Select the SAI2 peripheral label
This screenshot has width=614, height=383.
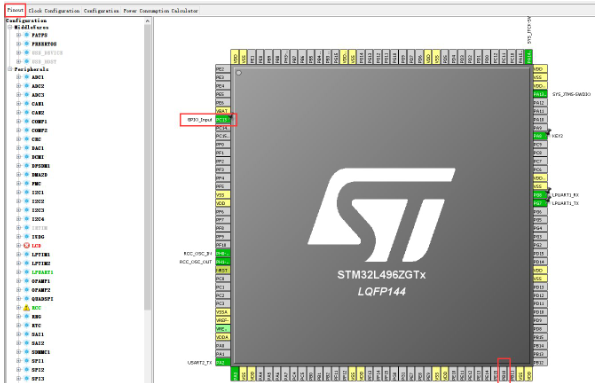[38, 343]
